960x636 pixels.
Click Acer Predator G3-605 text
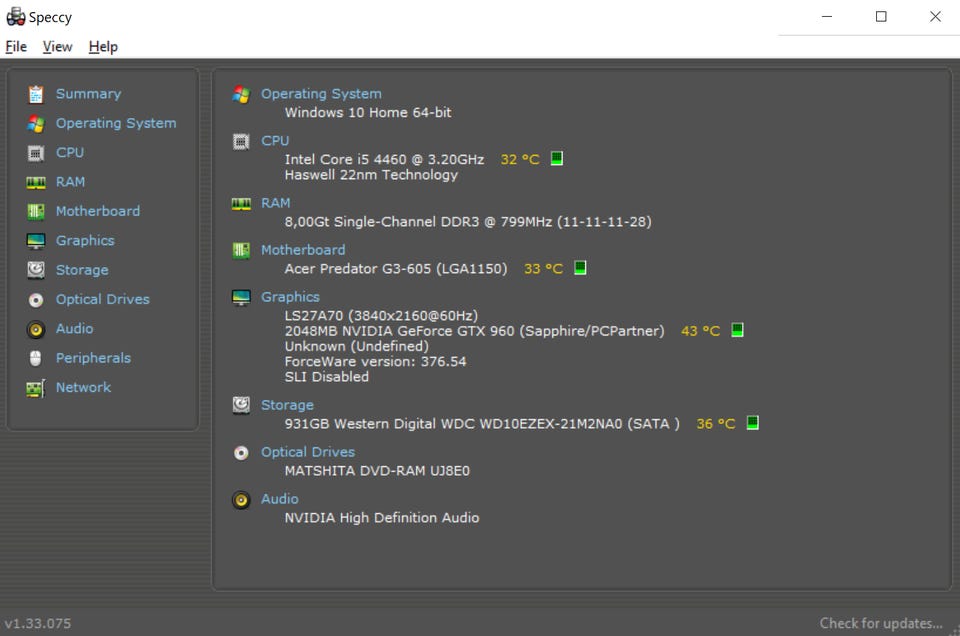pyautogui.click(x=396, y=269)
